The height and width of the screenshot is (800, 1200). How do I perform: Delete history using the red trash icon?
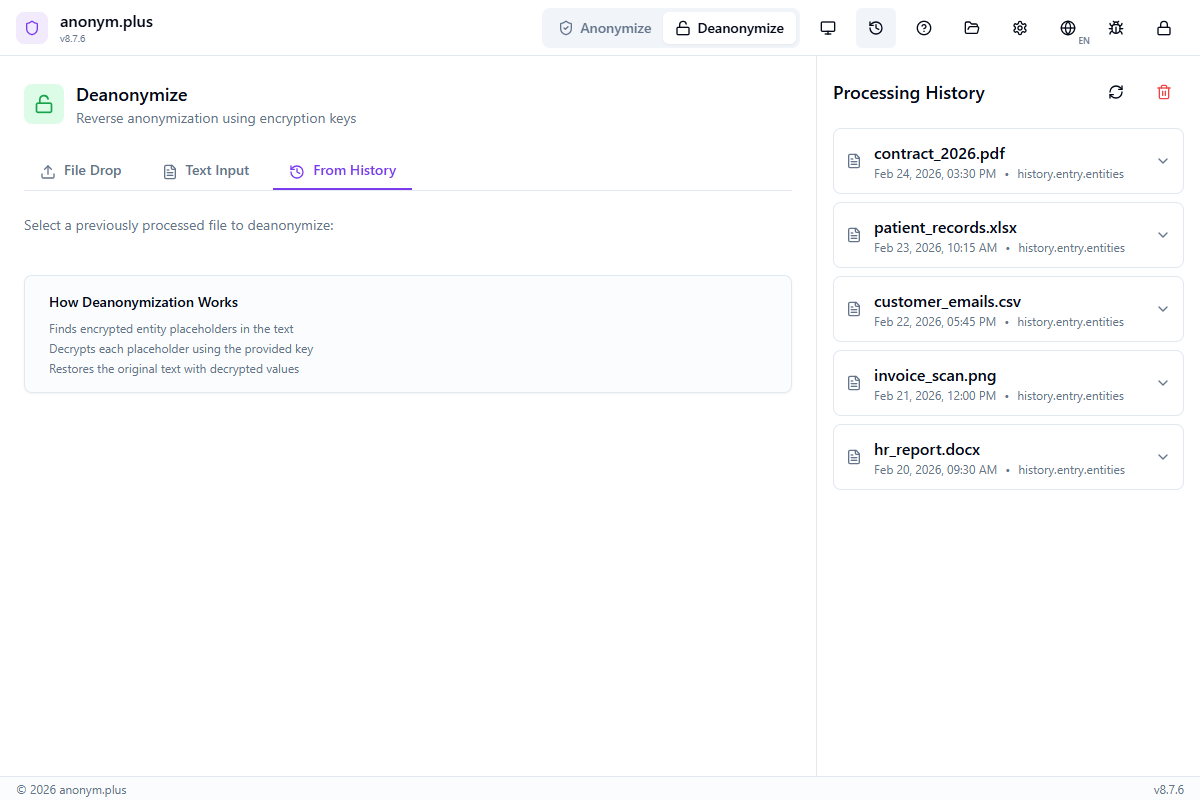1164,92
